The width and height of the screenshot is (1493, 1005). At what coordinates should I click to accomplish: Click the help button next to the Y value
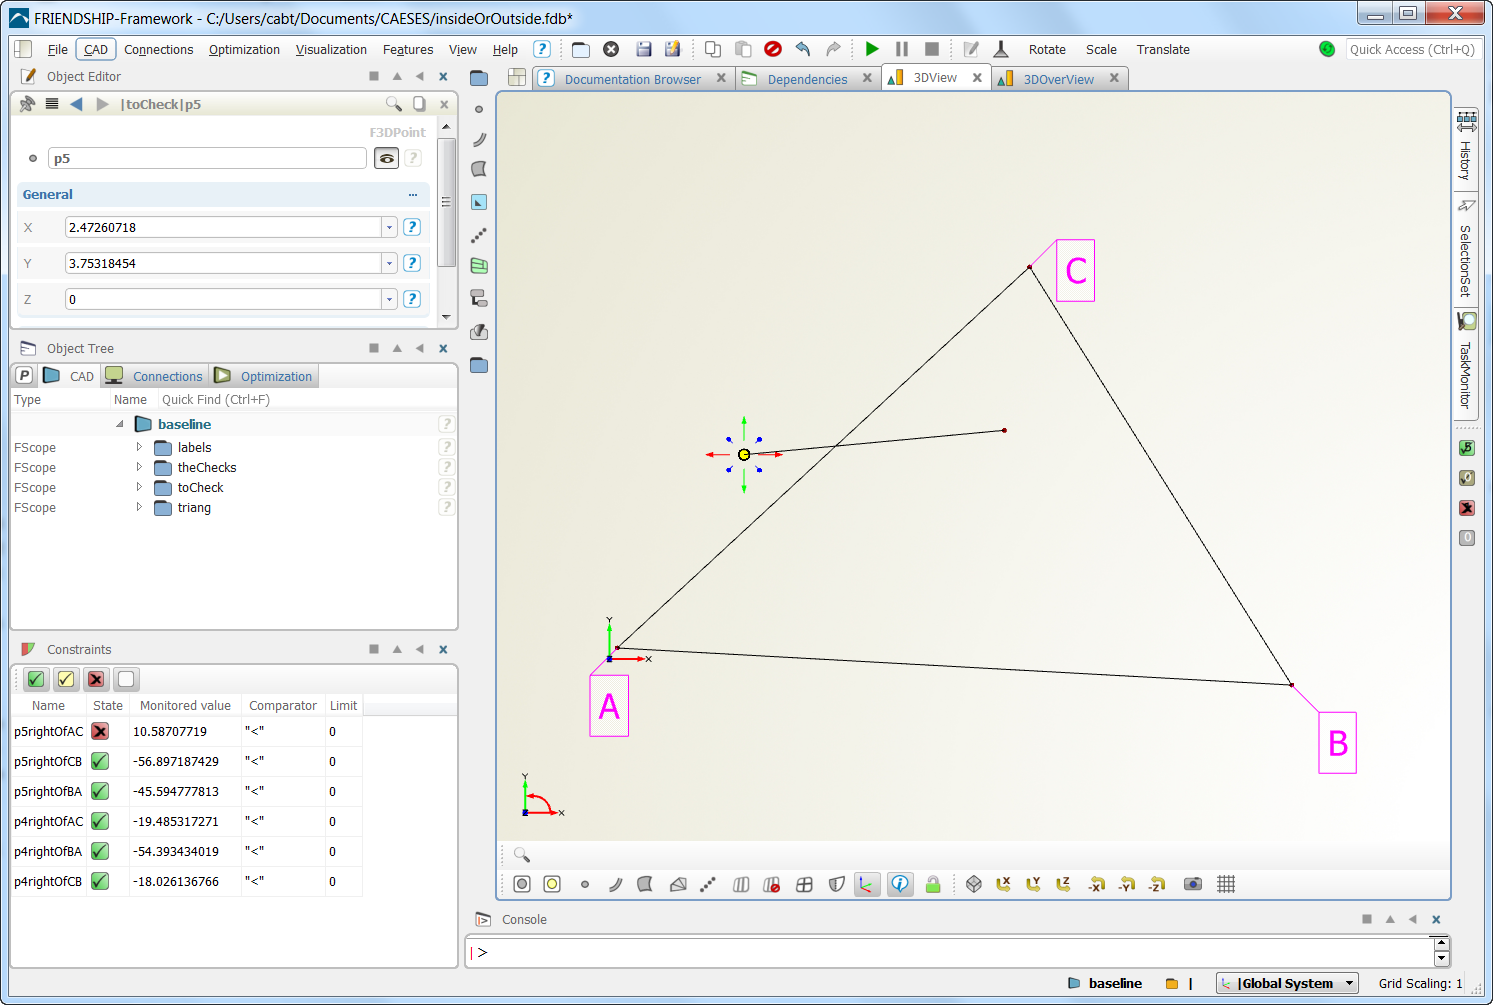click(412, 263)
